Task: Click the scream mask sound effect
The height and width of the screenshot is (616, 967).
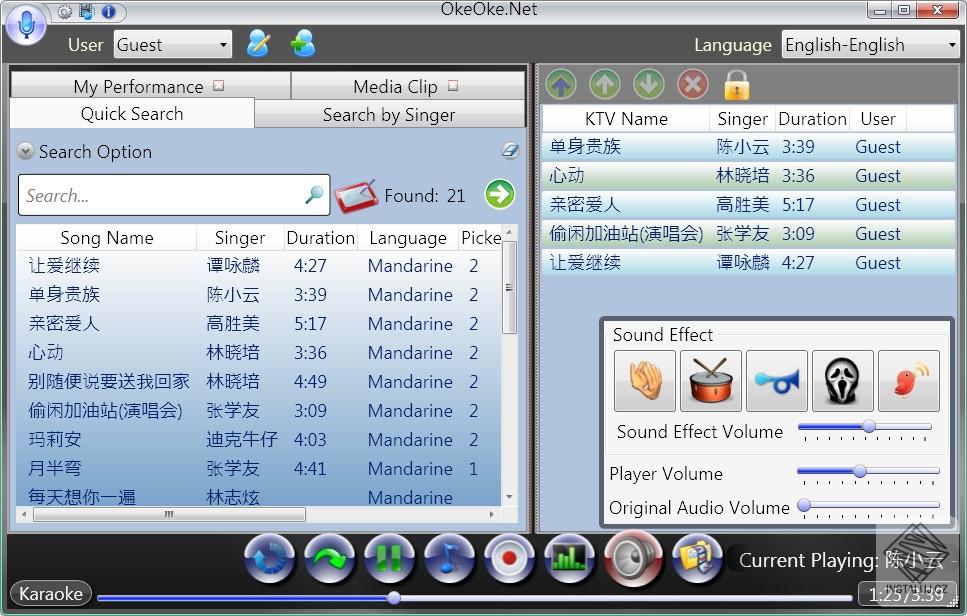Action: pos(843,380)
